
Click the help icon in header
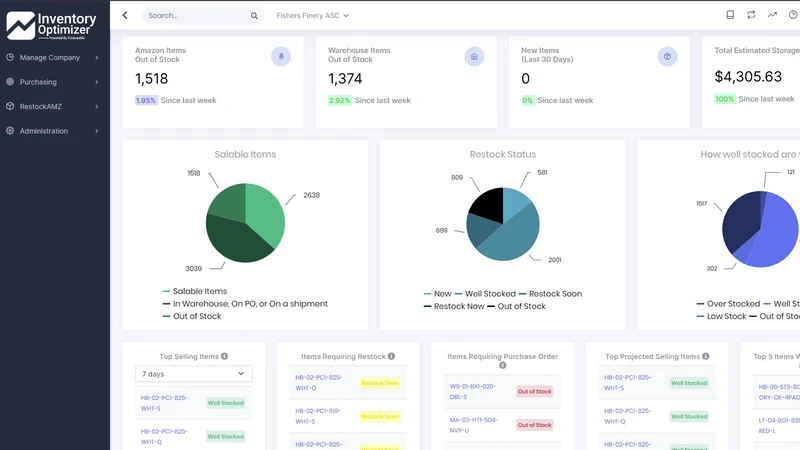click(x=793, y=15)
